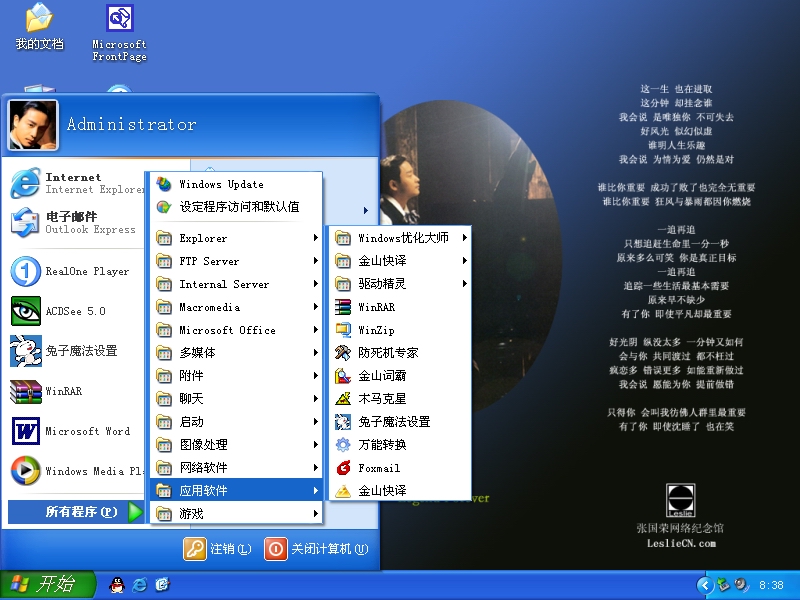Select 设定程序访问和默认值 menu entry
The height and width of the screenshot is (600, 800).
(x=238, y=207)
